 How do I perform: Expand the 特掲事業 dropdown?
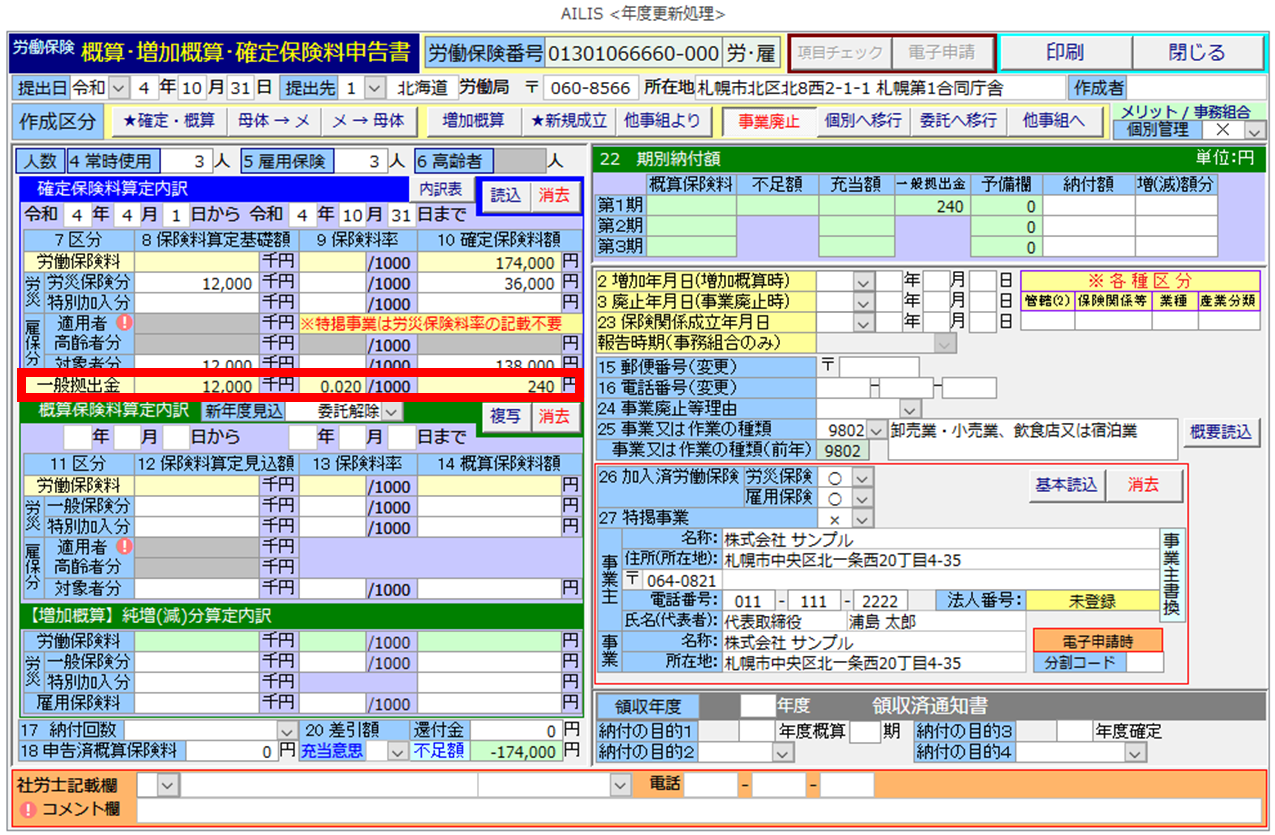coord(862,519)
